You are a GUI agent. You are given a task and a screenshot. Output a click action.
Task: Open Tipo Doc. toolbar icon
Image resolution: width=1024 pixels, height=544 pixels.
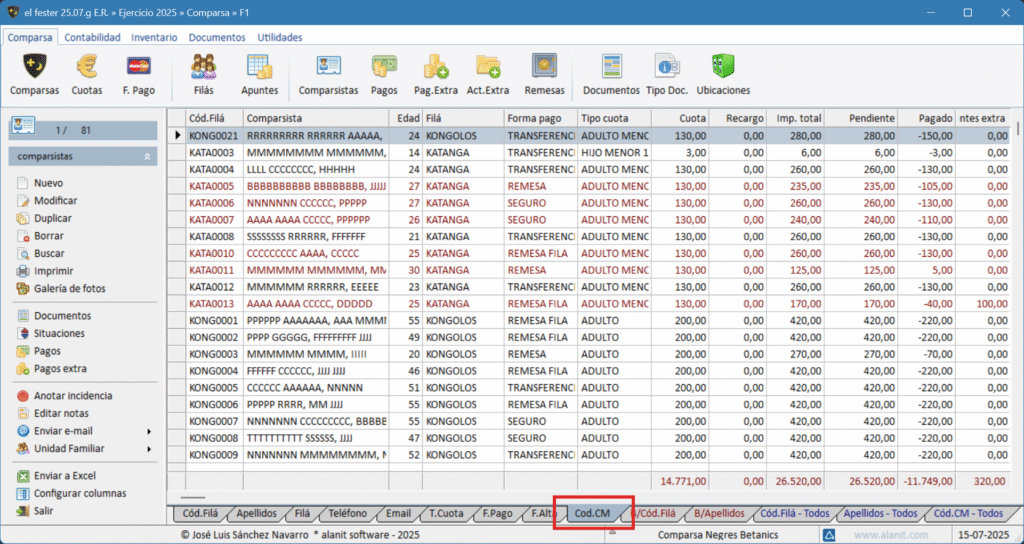[668, 73]
